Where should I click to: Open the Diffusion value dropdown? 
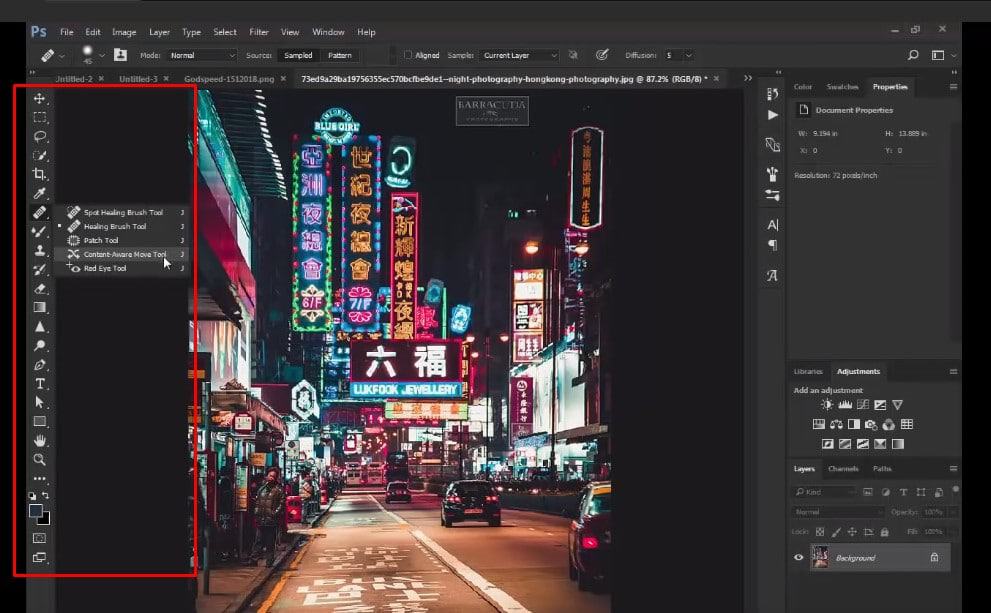688,56
